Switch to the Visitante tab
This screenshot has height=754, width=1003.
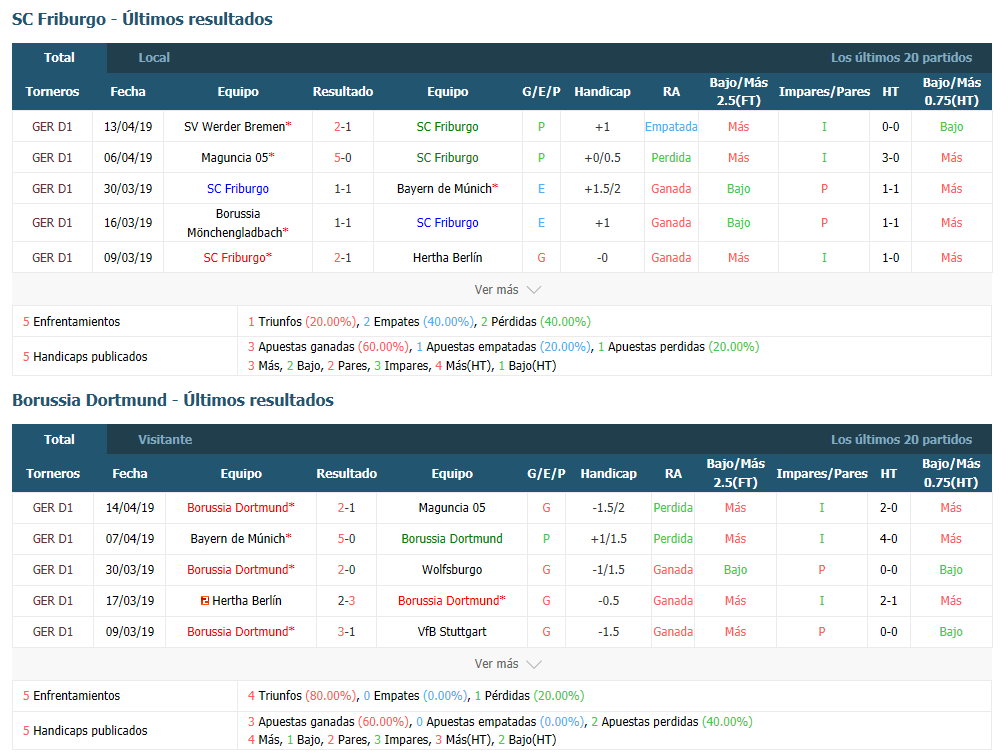tap(165, 439)
